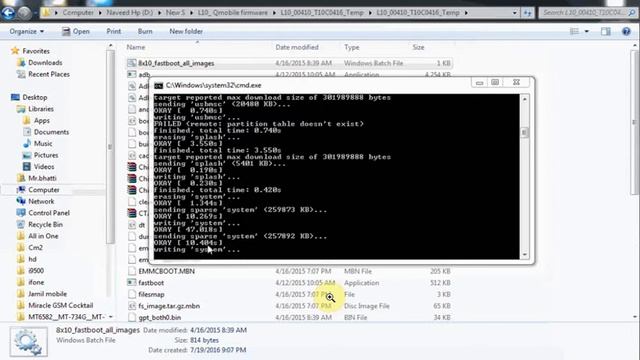Open the Apps library

(x=42, y=121)
